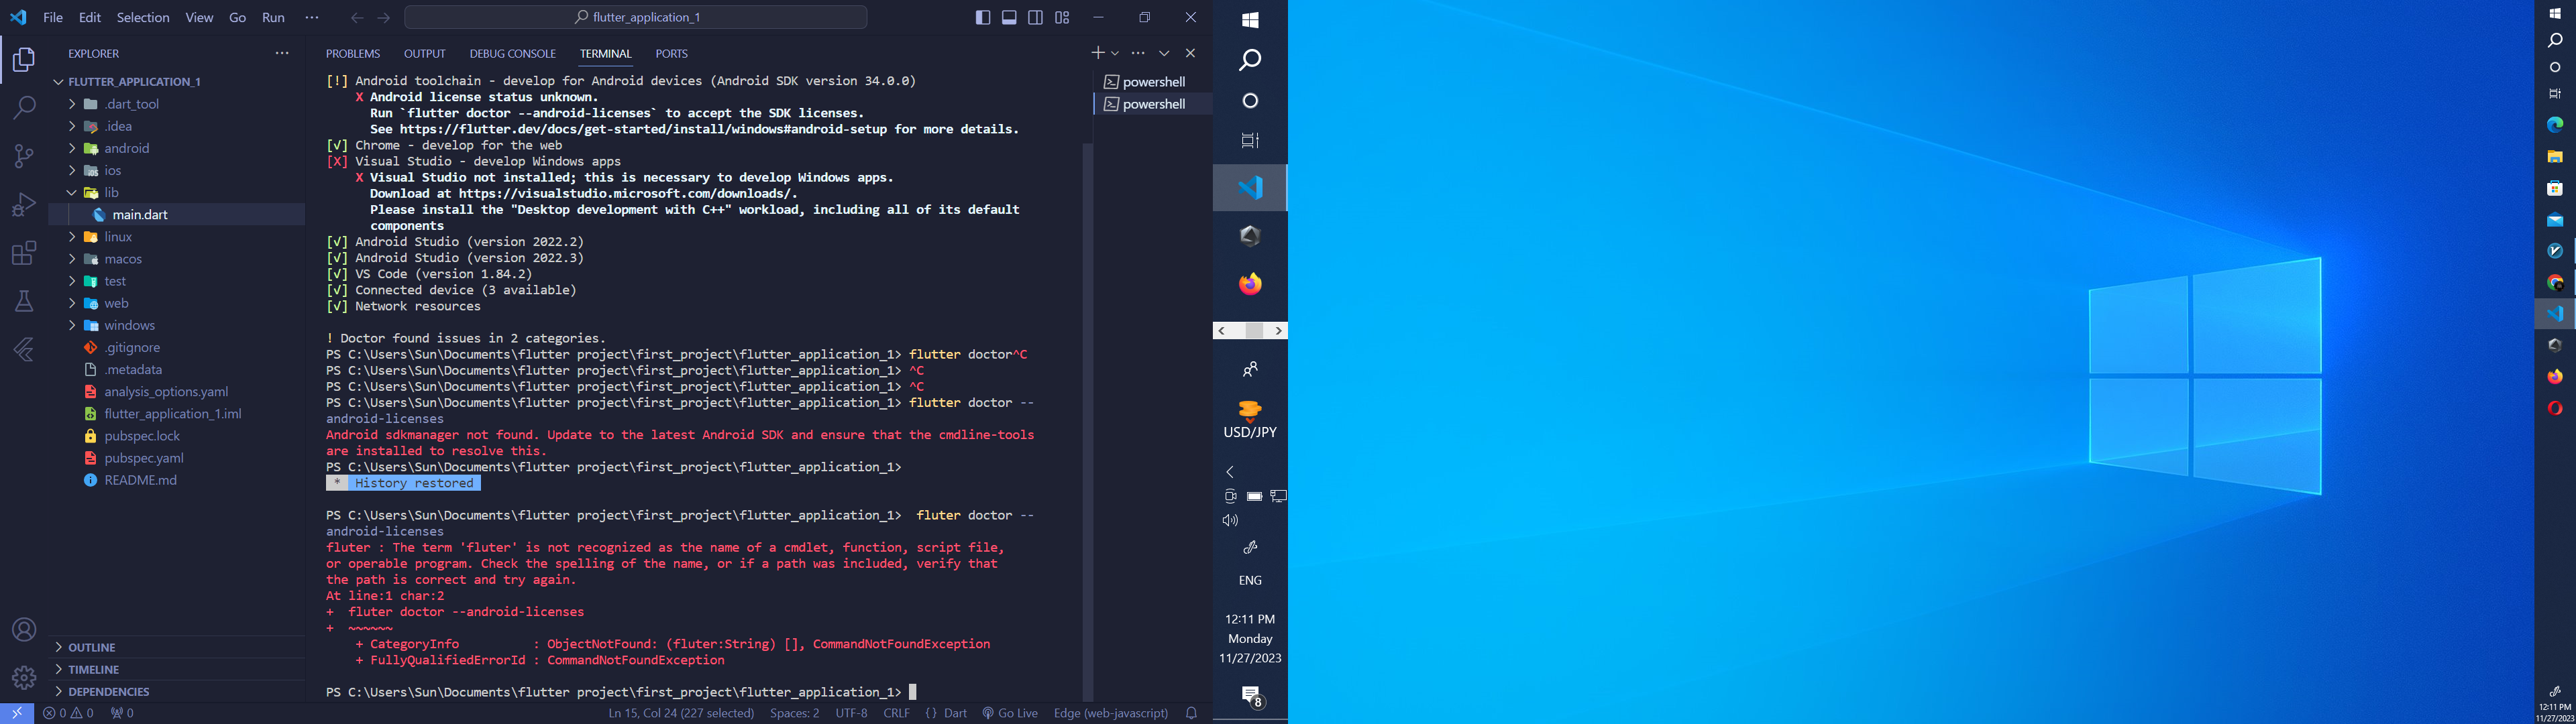Show errors and warnings count in status bar
The width and height of the screenshot is (2576, 724).
coord(68,713)
